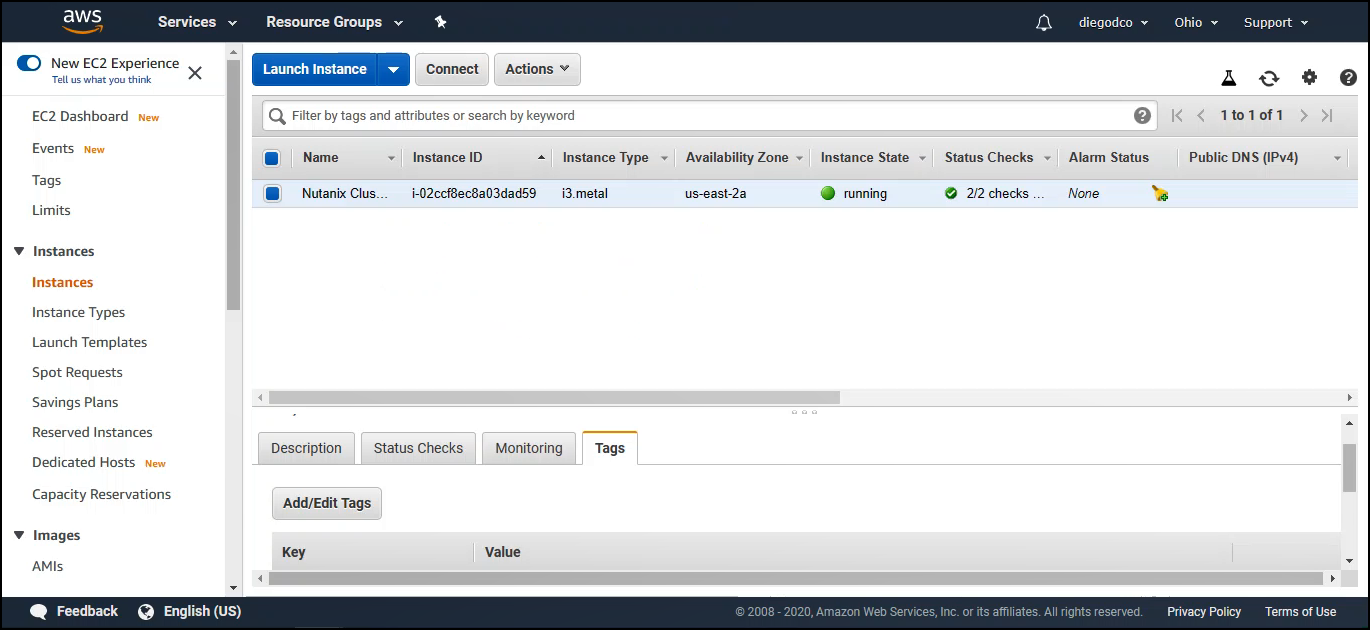Click the AWS logo
Screen dimensions: 1370x630
click(83, 21)
